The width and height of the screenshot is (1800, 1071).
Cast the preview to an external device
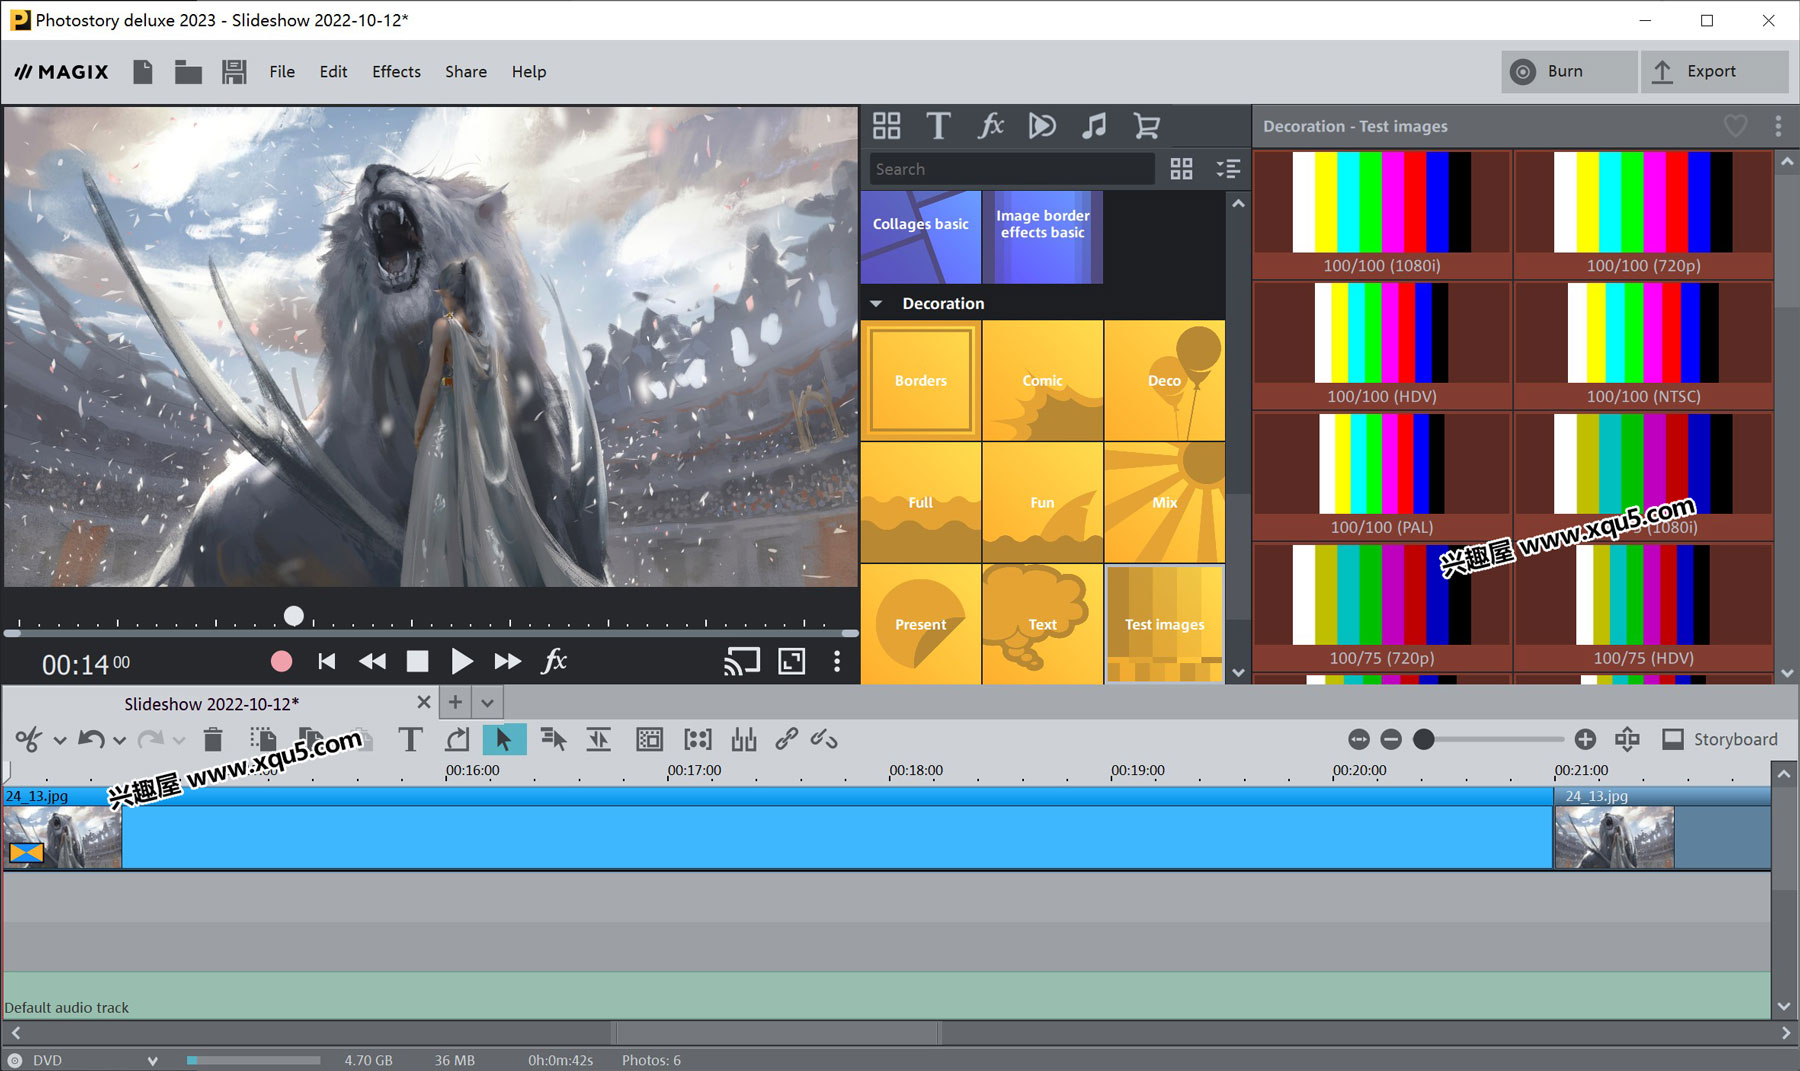742,661
